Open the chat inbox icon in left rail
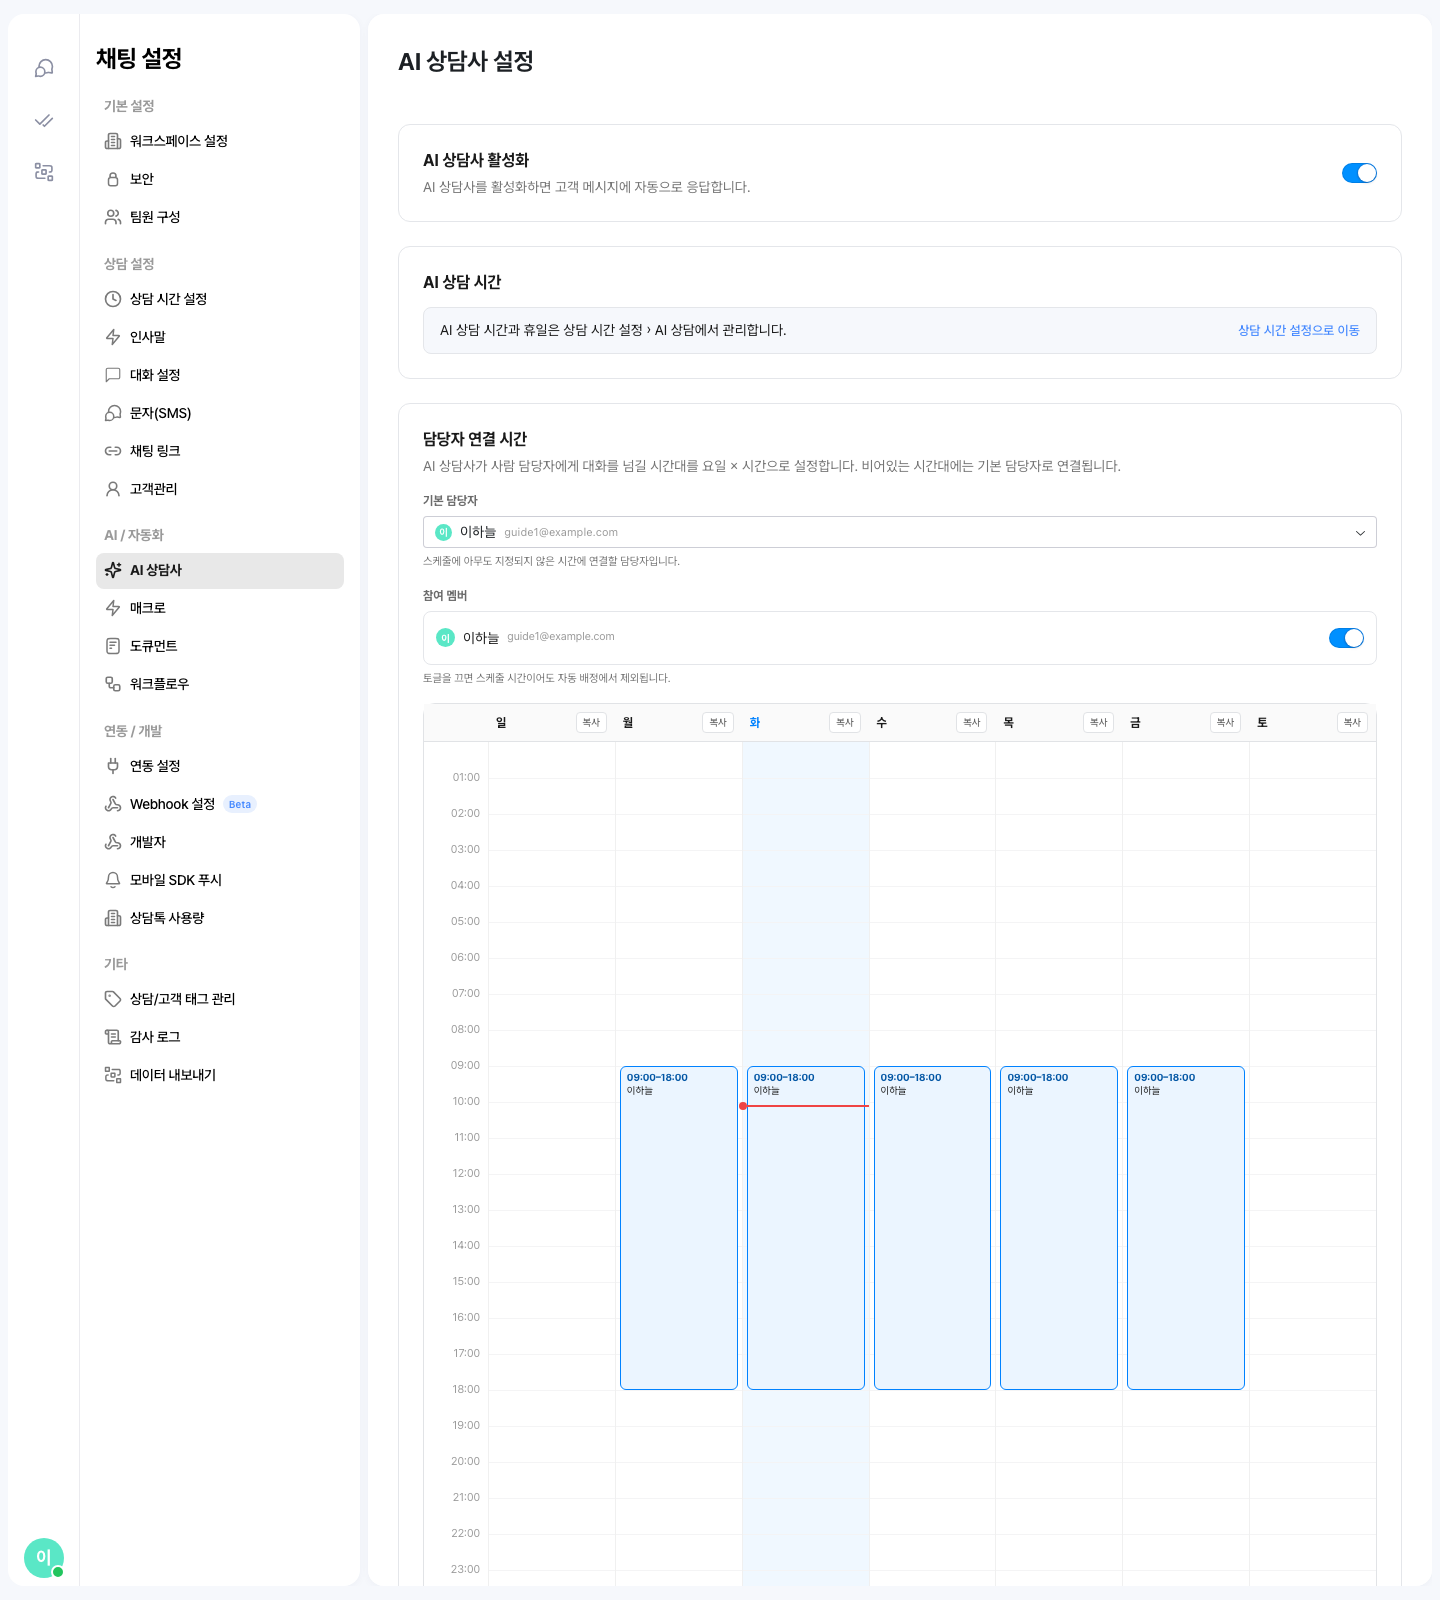The height and width of the screenshot is (1600, 1440). (x=44, y=68)
